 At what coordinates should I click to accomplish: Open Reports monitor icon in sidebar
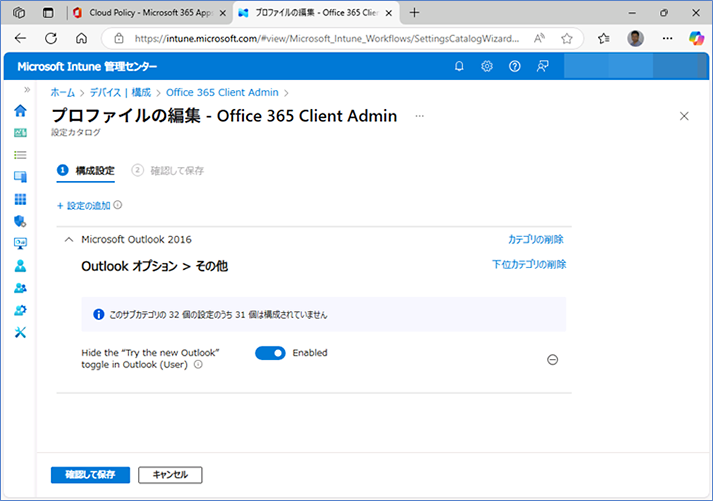pos(20,243)
